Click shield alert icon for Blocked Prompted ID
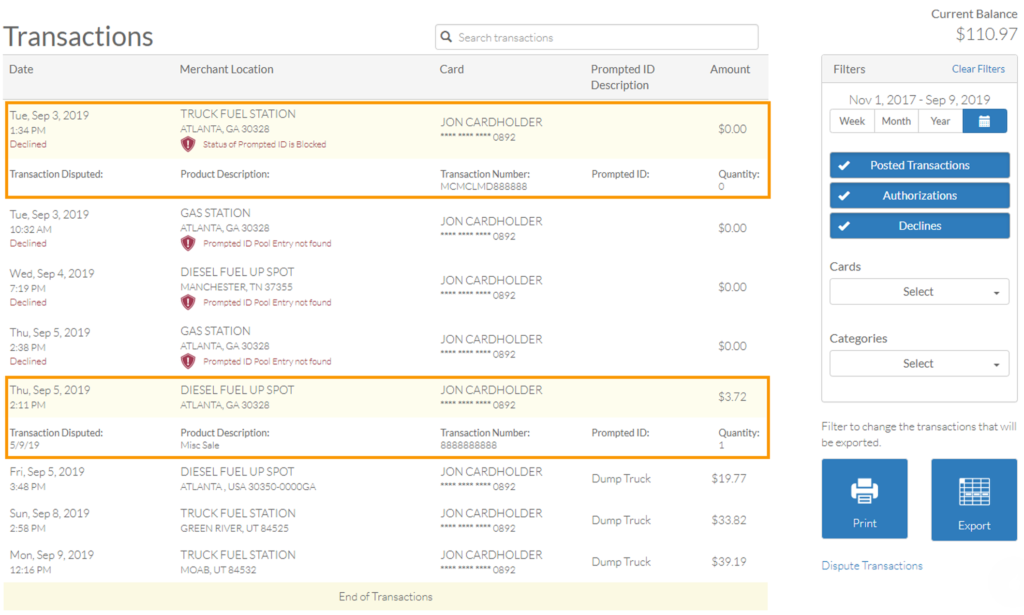The image size is (1024, 615). 188,144
